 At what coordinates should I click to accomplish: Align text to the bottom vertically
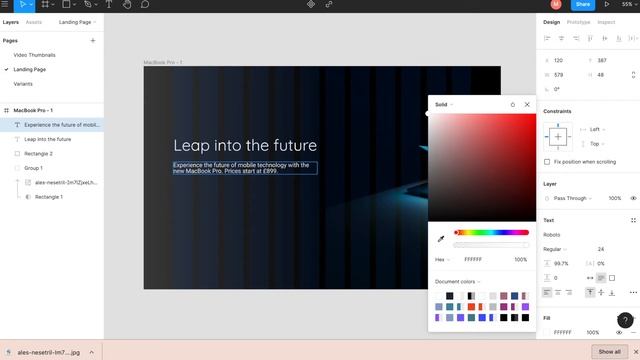coord(612,292)
